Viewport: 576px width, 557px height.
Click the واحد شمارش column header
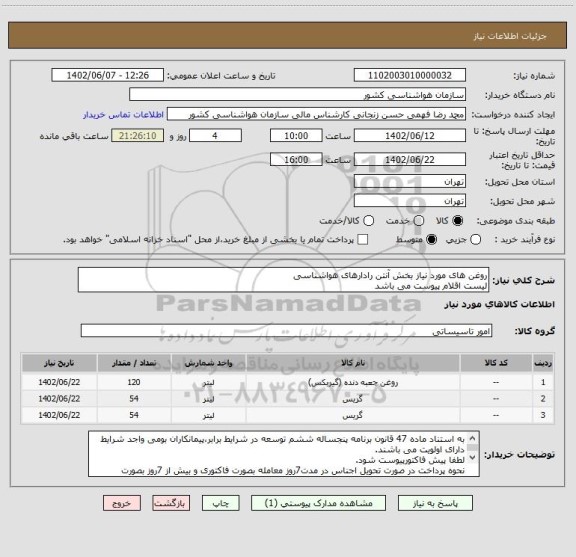(x=208, y=363)
